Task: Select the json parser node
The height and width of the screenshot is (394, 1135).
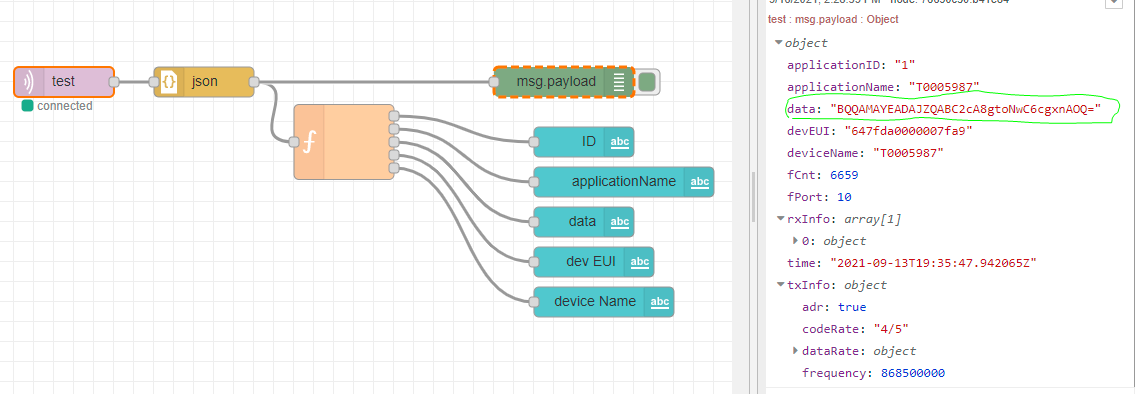Action: (204, 82)
